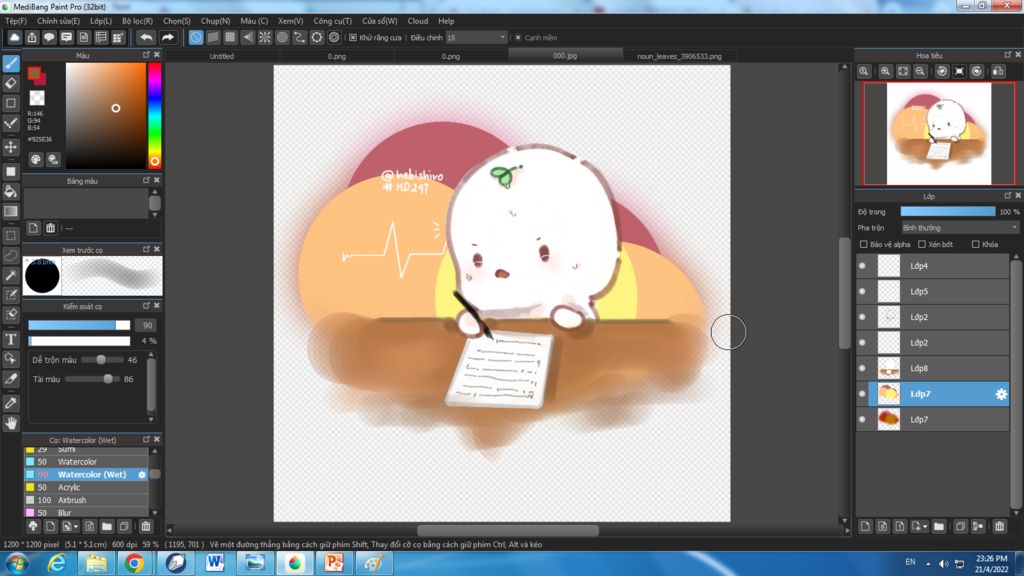Delete layer using trash icon in Layers panel
The height and width of the screenshot is (576, 1024).
[x=999, y=526]
